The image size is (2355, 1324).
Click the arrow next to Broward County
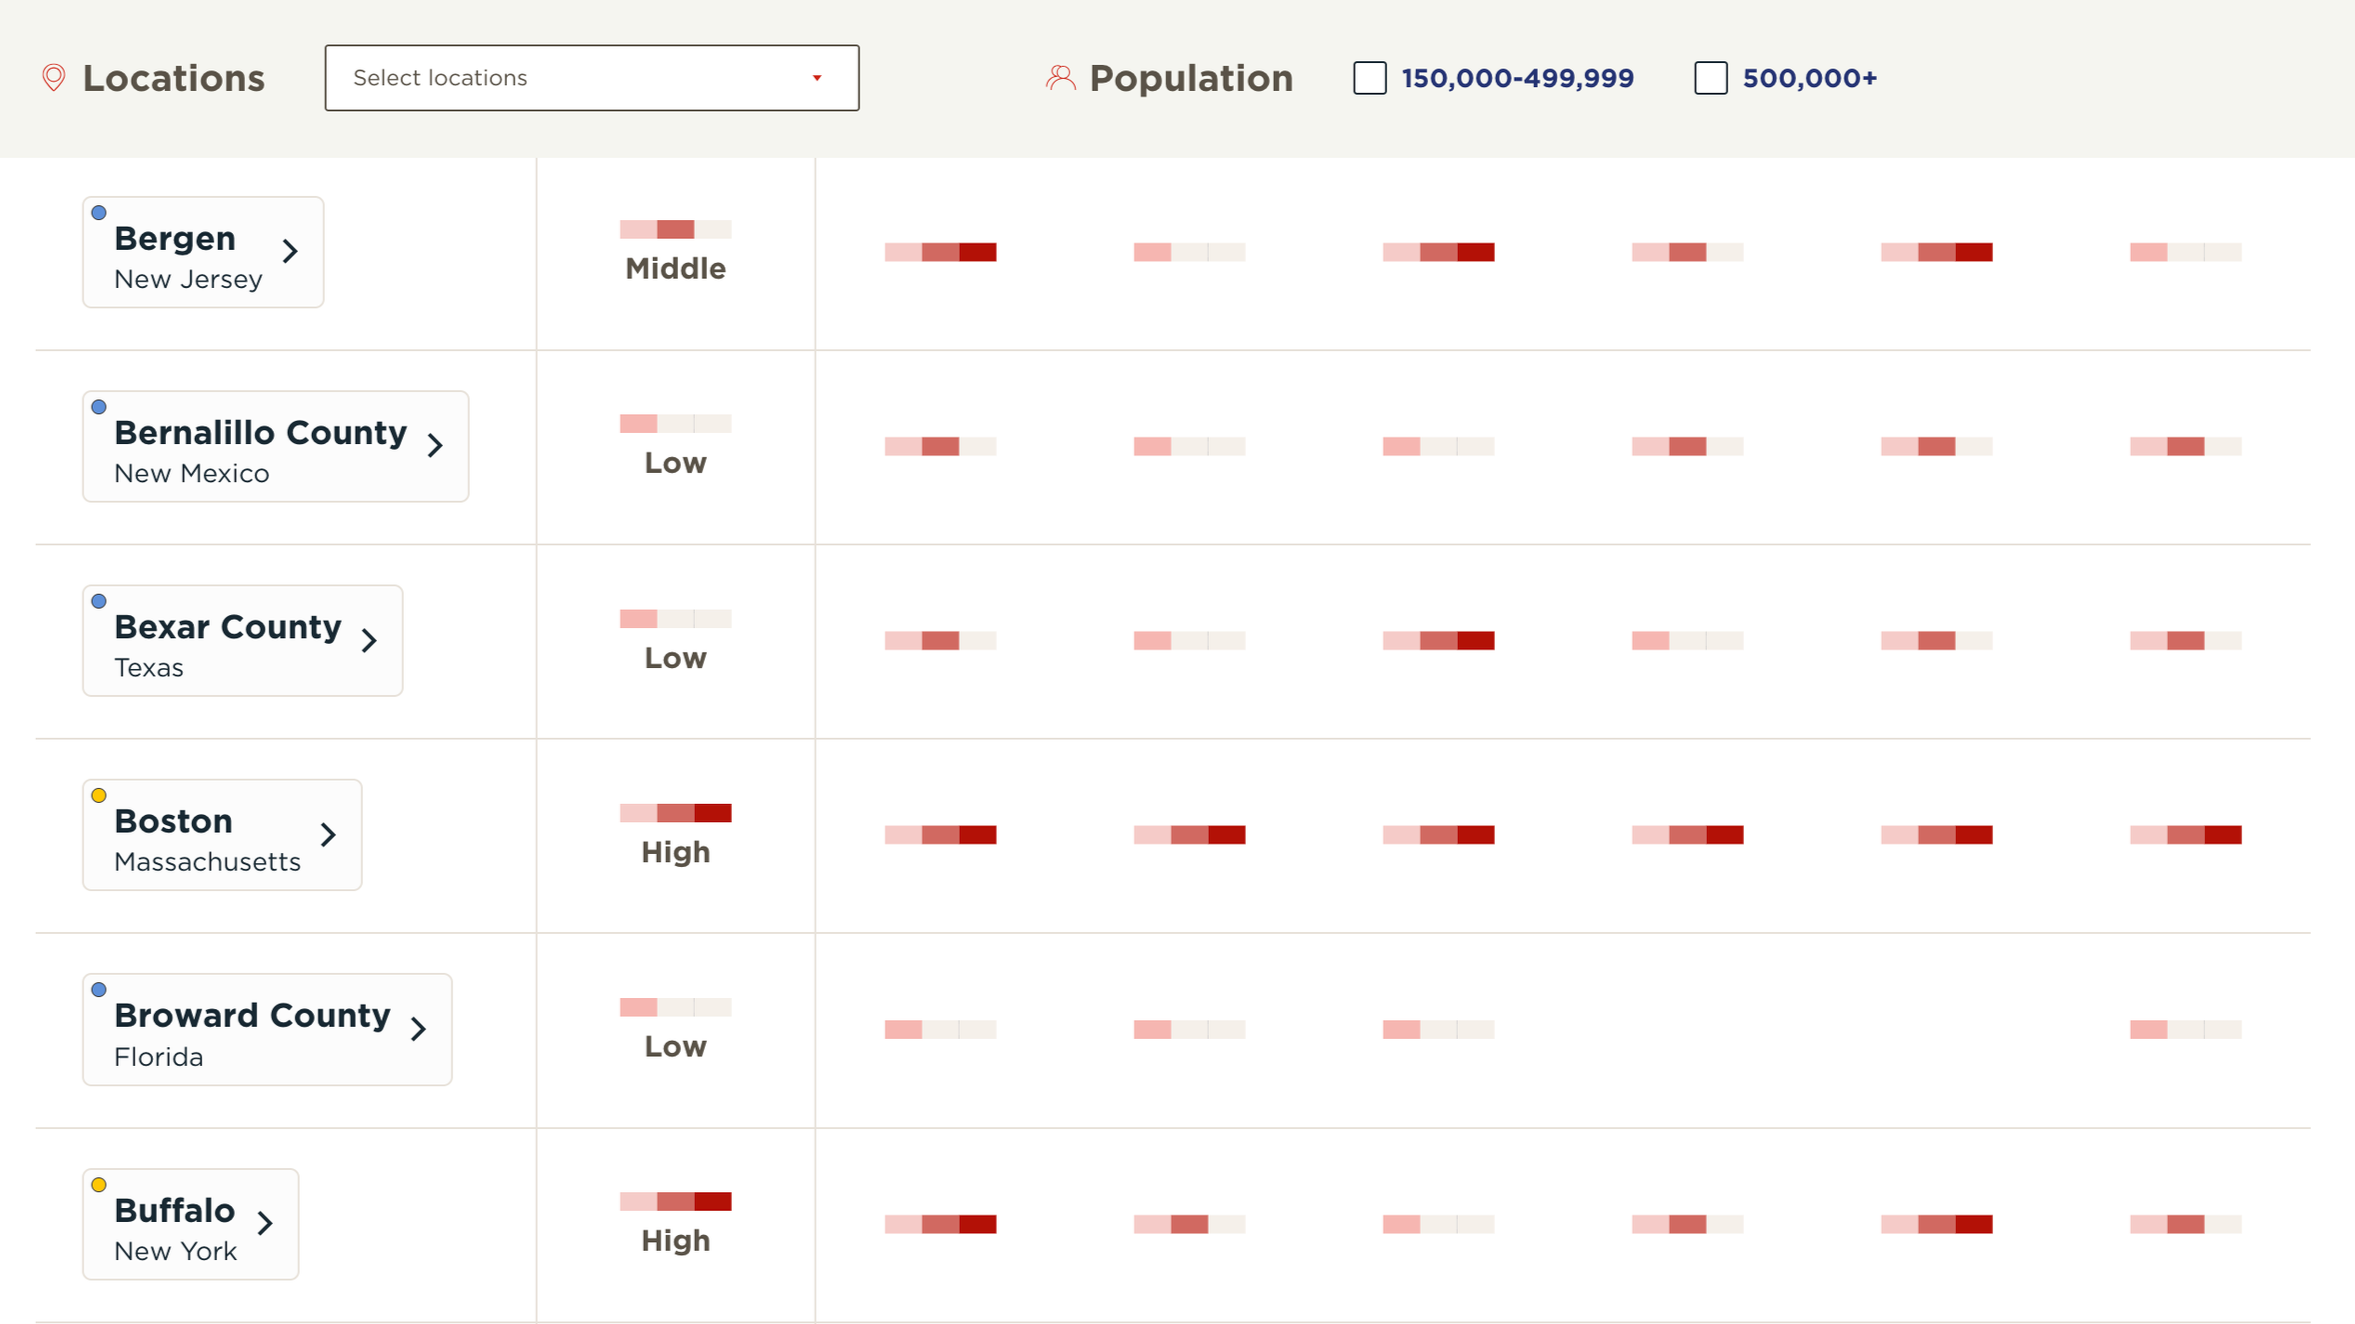pos(418,1029)
